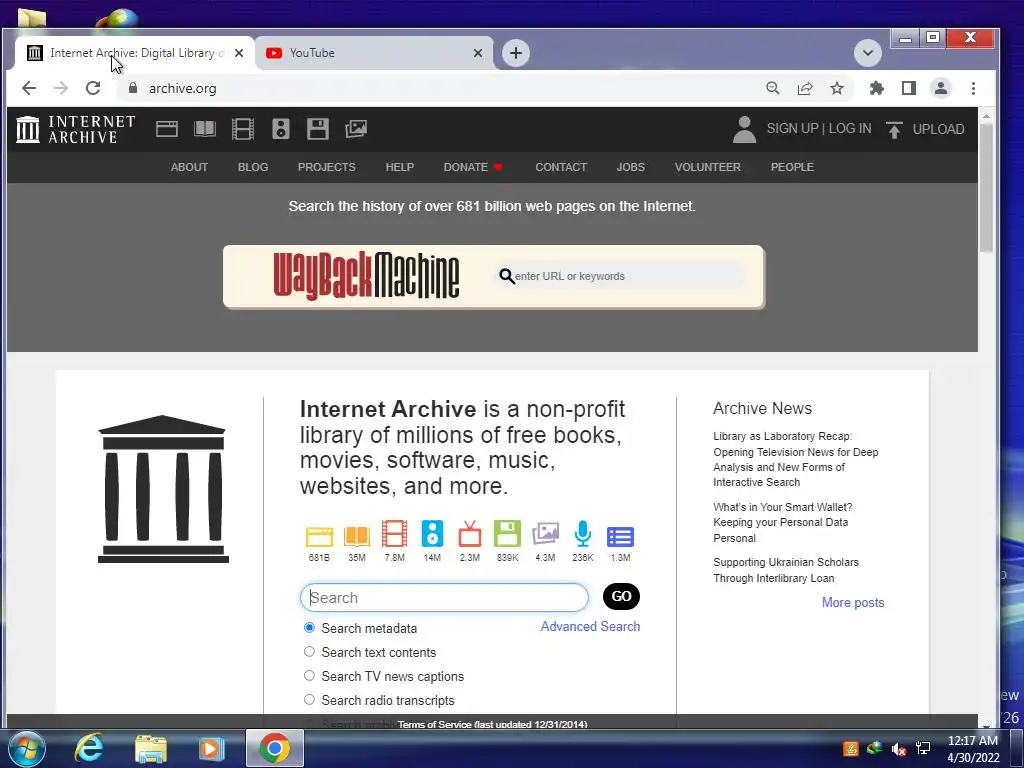This screenshot has height=768, width=1024.
Task: Open the Software floppy icon in top bar
Action: (318, 129)
